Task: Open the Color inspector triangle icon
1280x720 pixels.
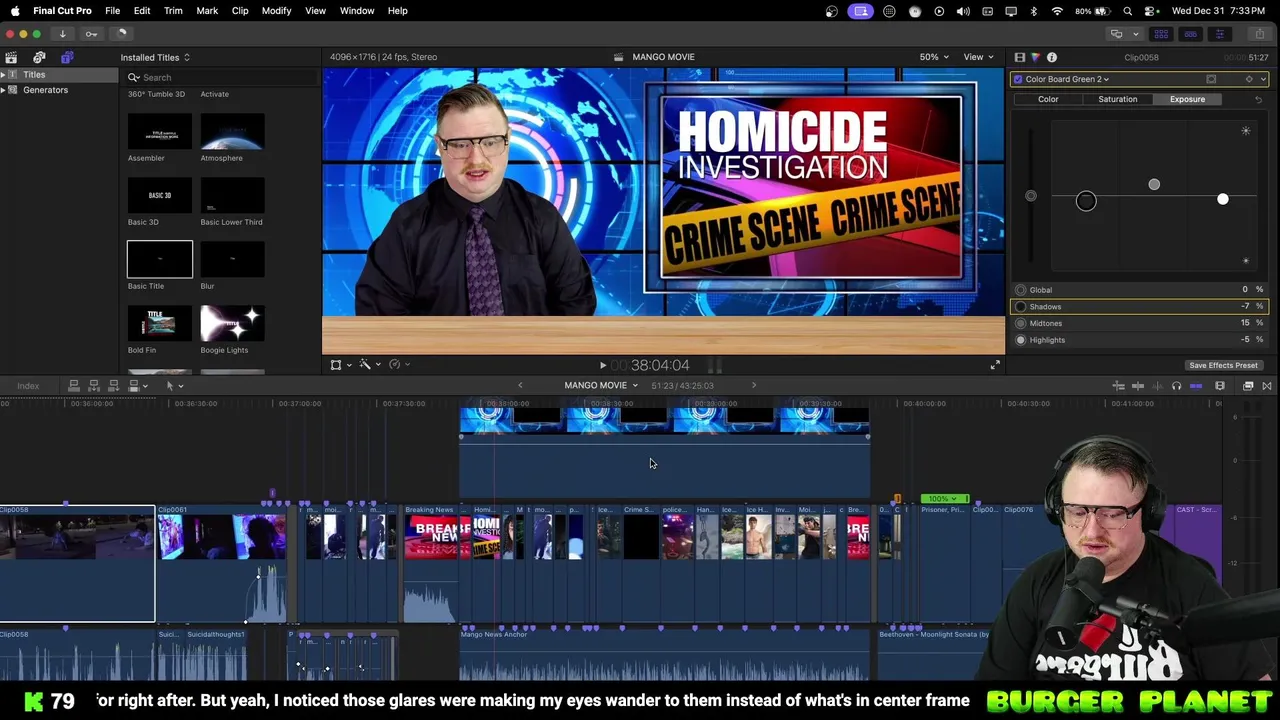Action: [x=1035, y=57]
